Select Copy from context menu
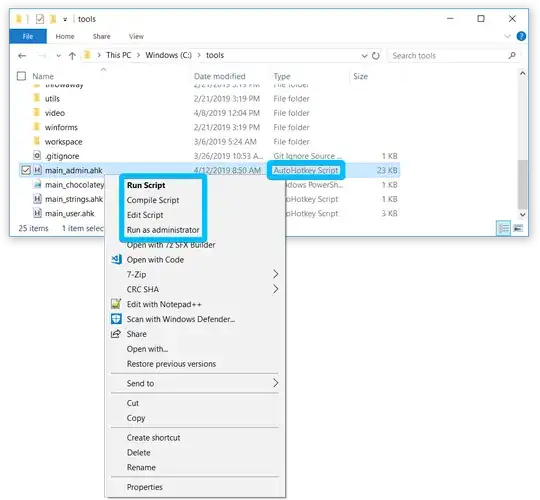This screenshot has width=540, height=500. click(x=195, y=418)
